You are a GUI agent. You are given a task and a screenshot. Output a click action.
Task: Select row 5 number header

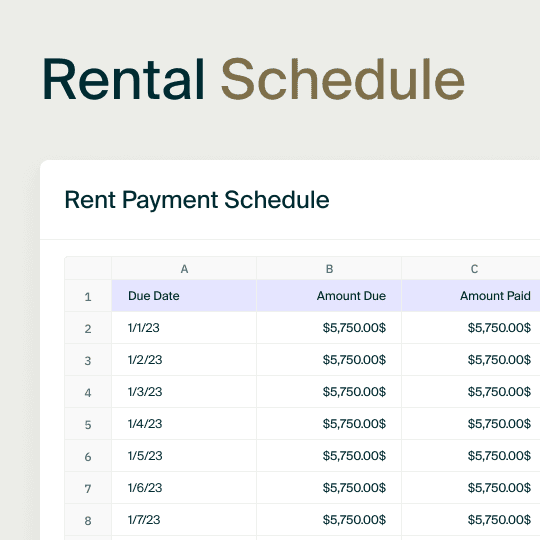point(88,424)
